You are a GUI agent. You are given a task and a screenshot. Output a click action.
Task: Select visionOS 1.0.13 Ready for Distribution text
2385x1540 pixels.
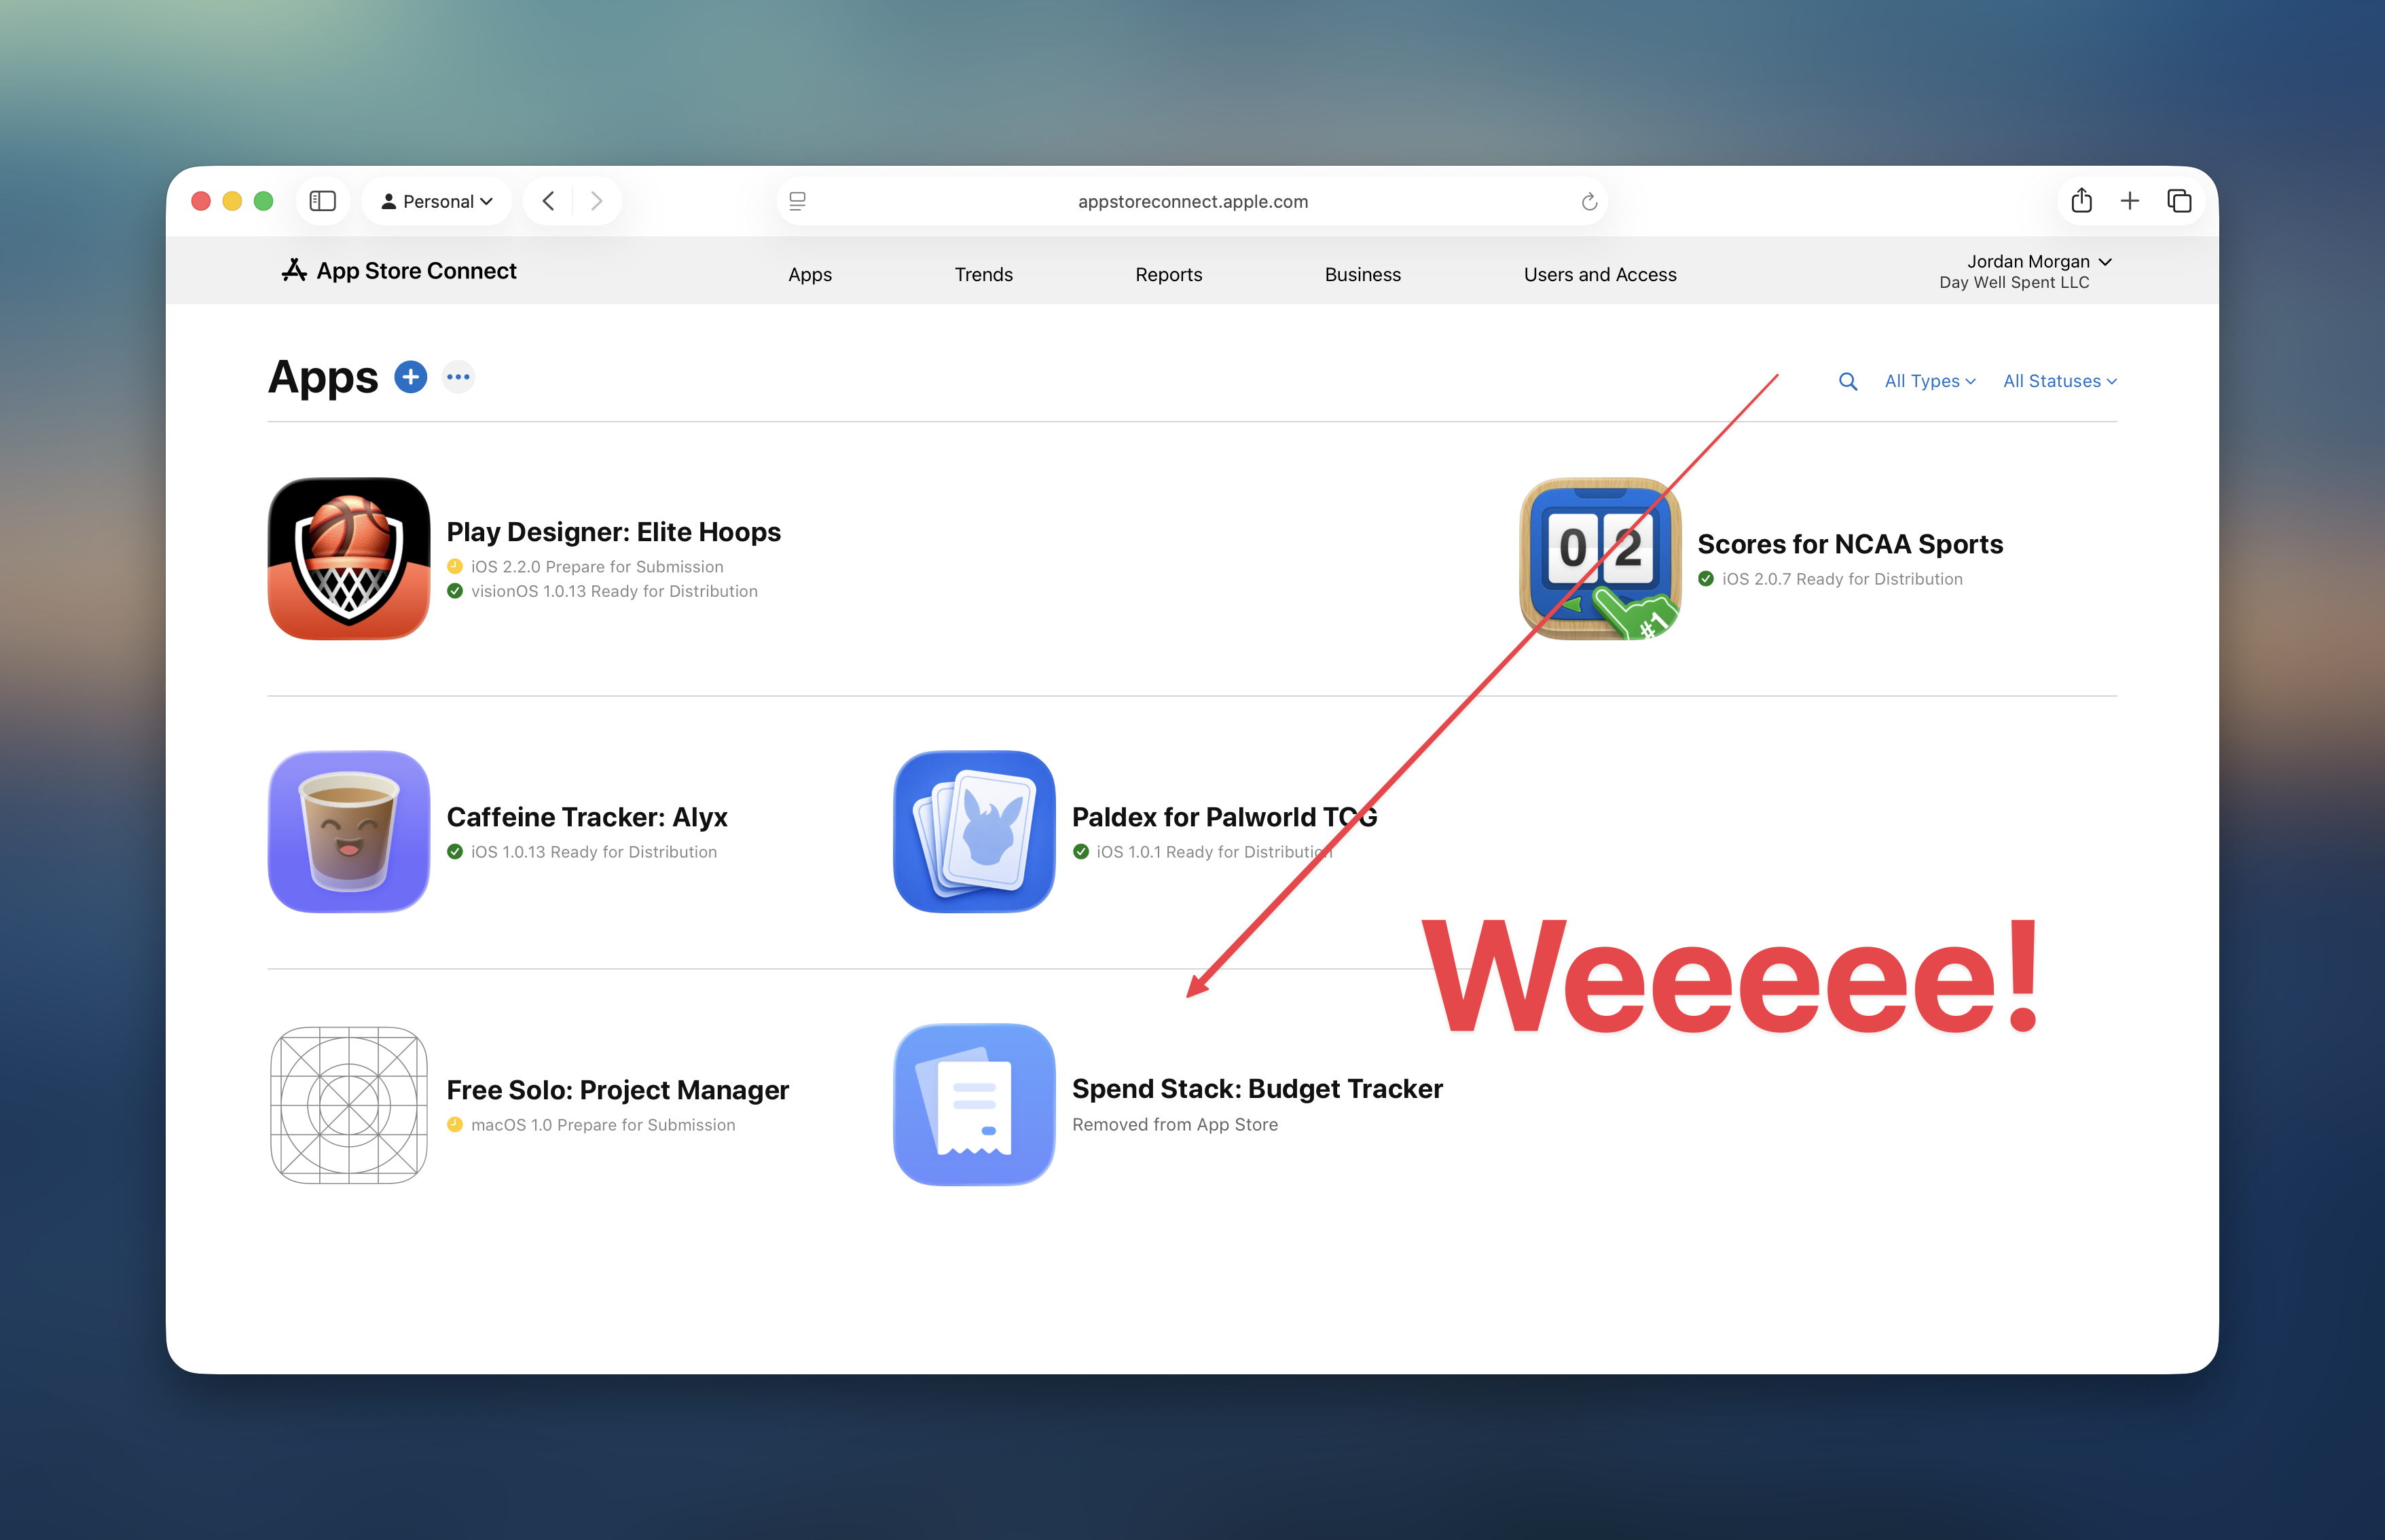pyautogui.click(x=614, y=591)
